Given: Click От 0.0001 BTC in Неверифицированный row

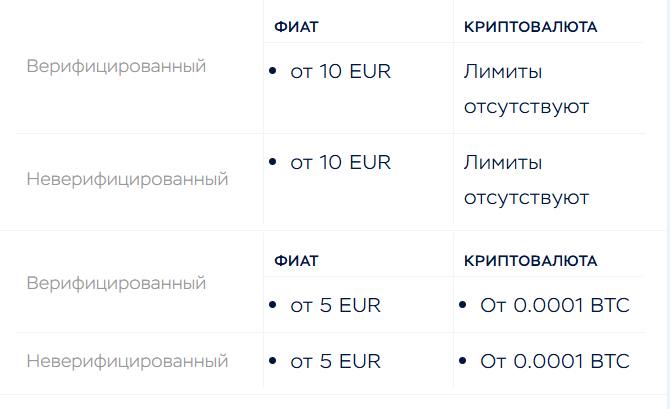Looking at the screenshot, I should click(555, 362).
